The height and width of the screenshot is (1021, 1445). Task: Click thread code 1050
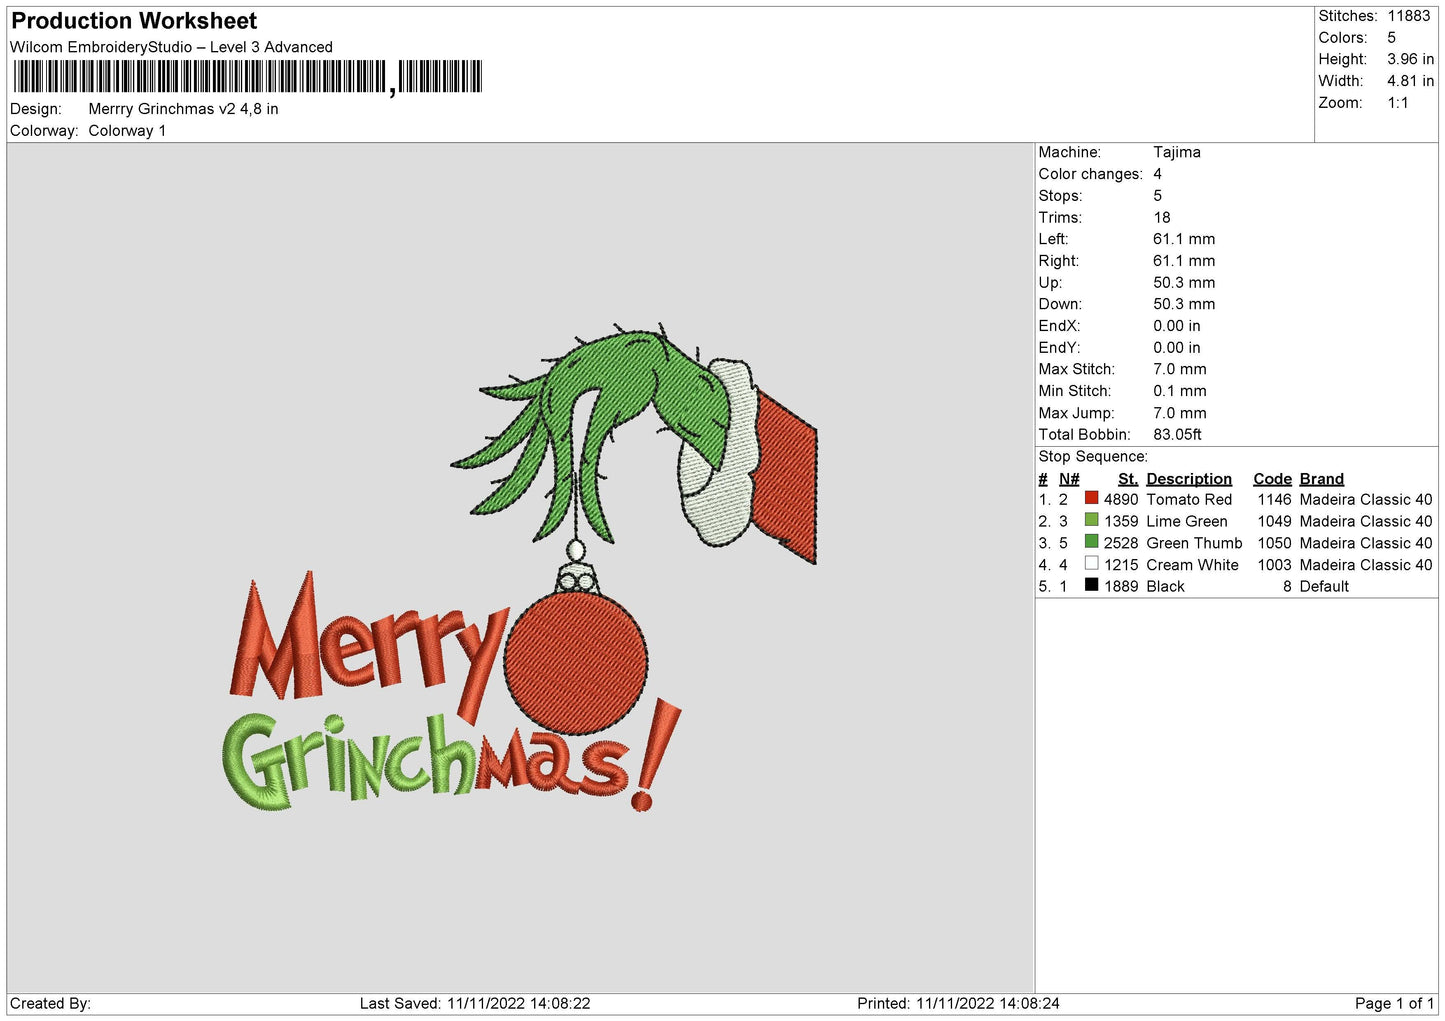pos(1275,543)
